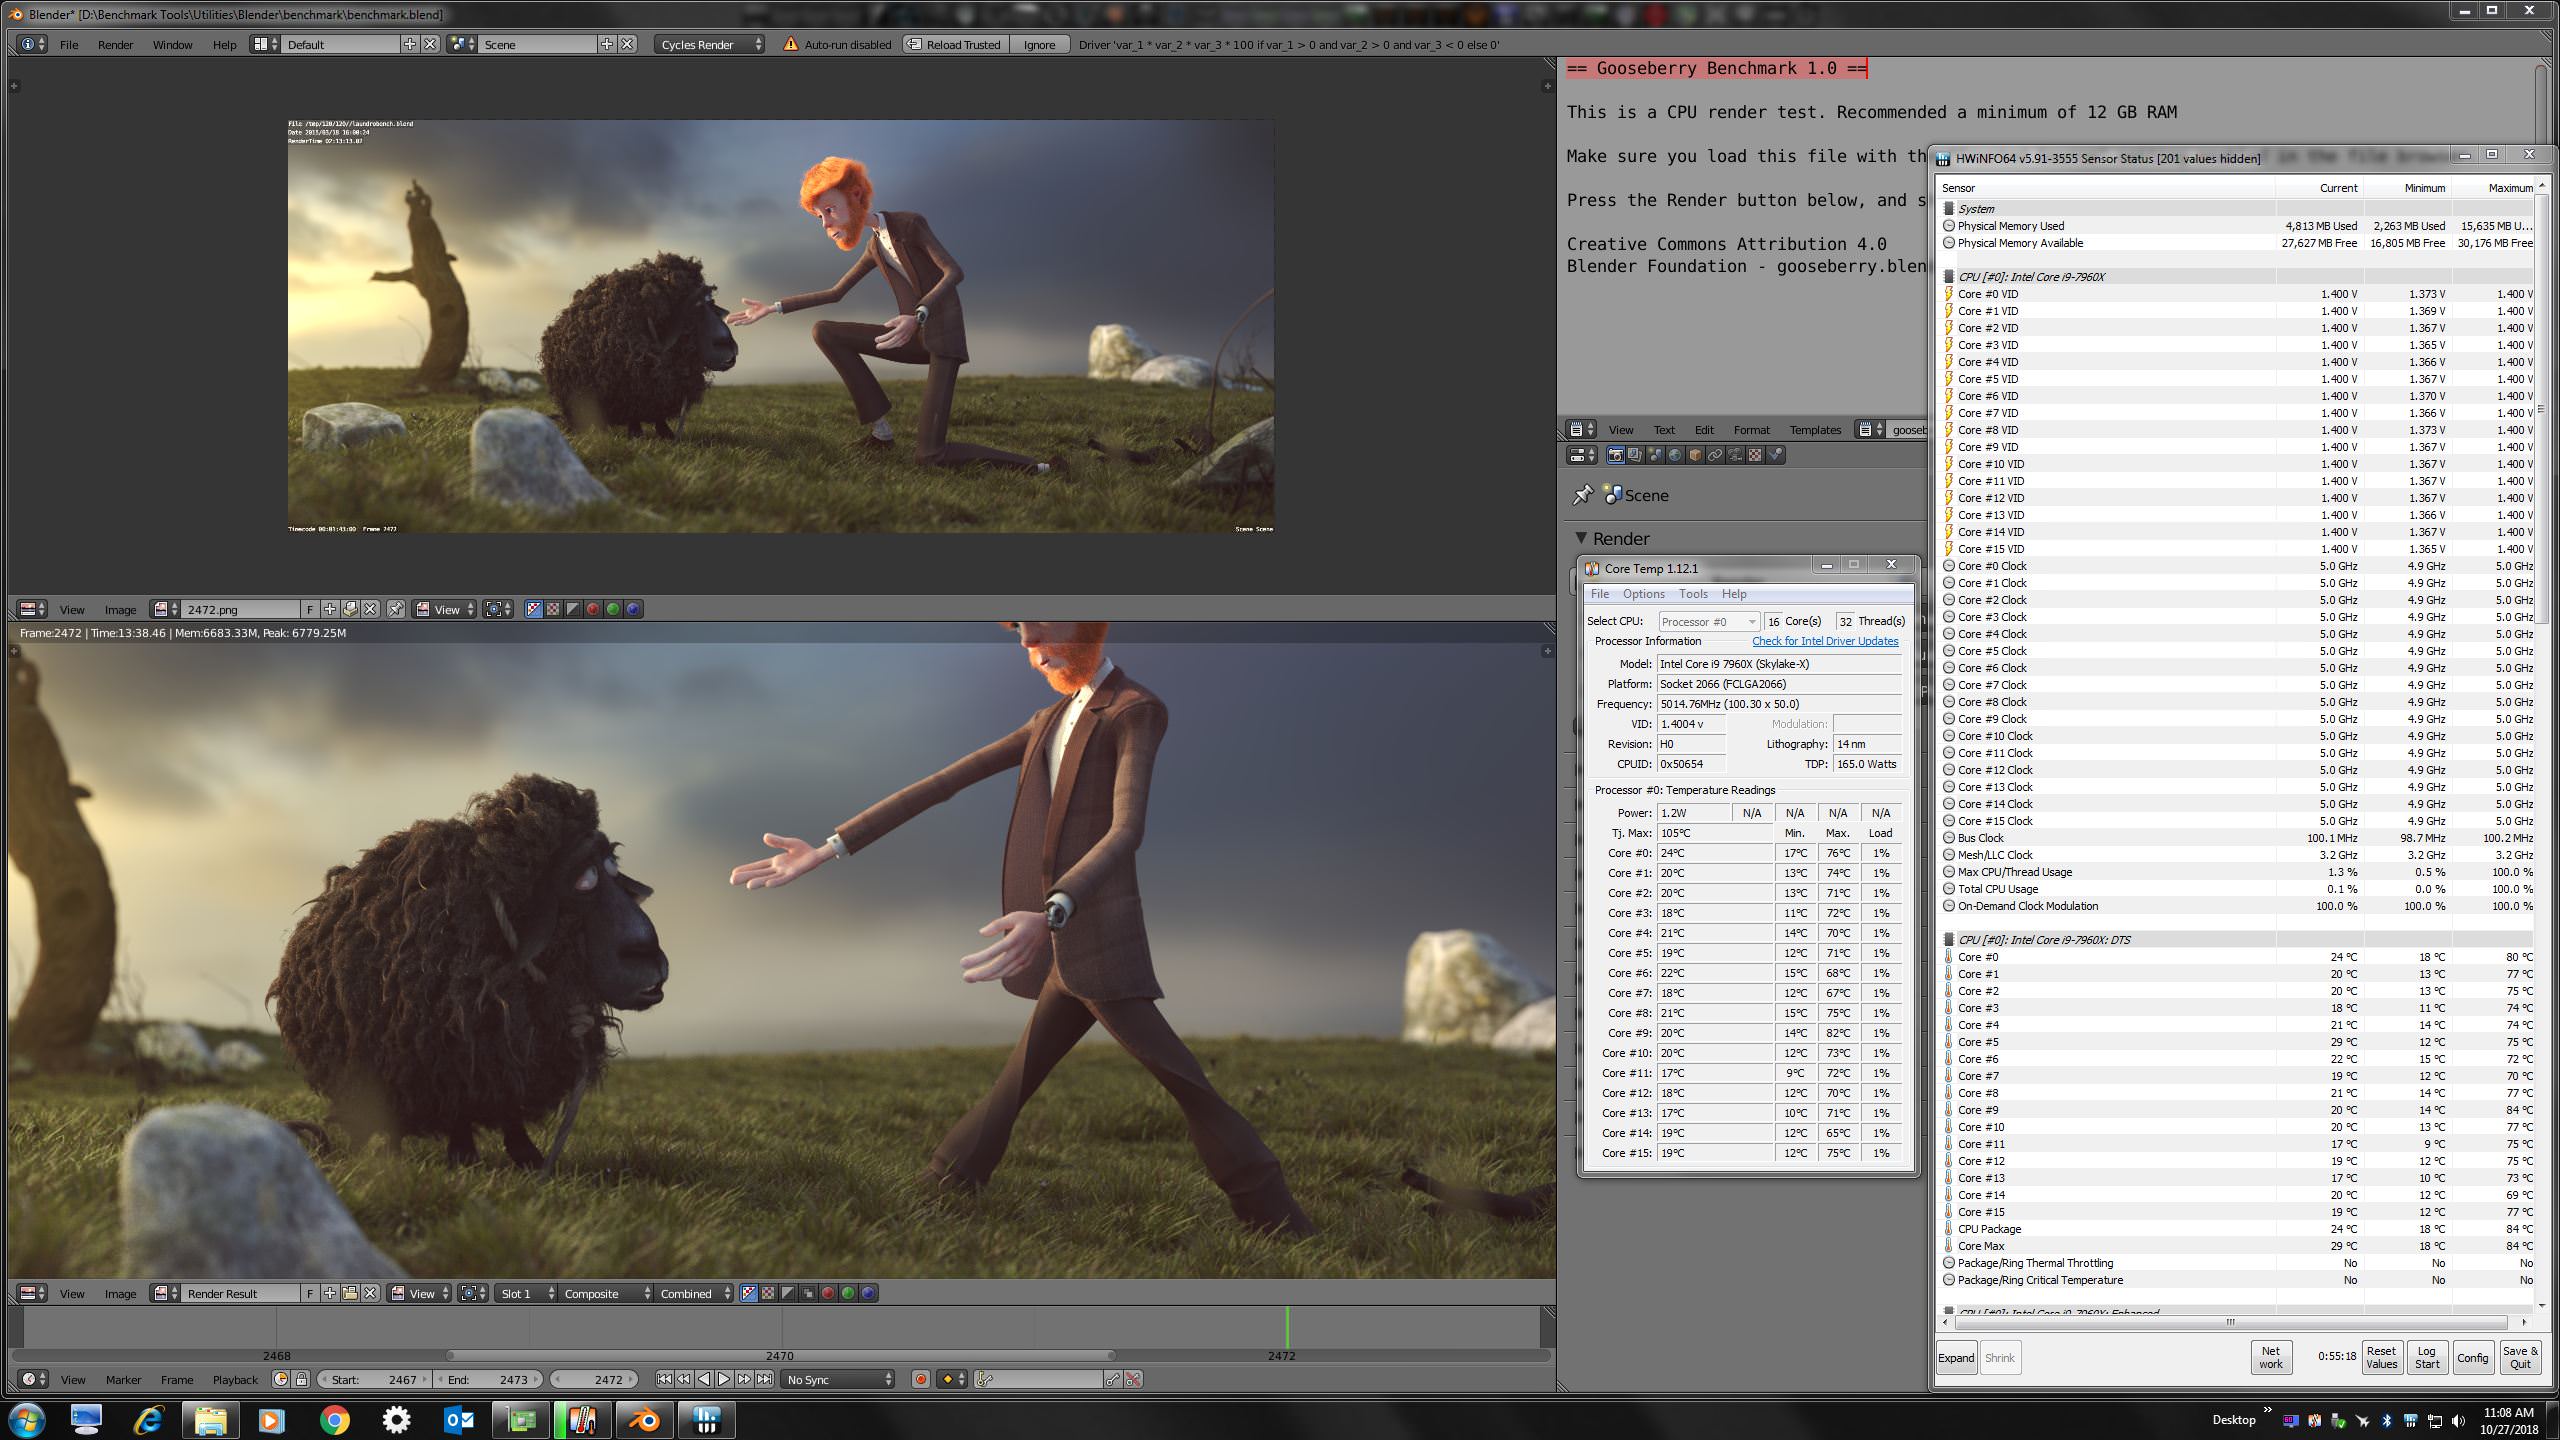This screenshot has width=2560, height=1440.
Task: Toggle the auto-keyframe record button
Action: (921, 1379)
